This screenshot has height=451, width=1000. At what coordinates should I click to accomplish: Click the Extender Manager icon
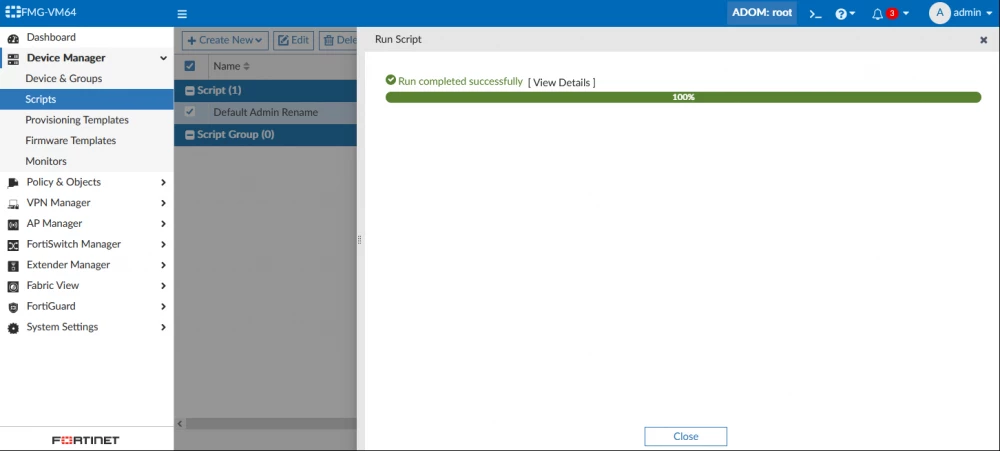13,265
